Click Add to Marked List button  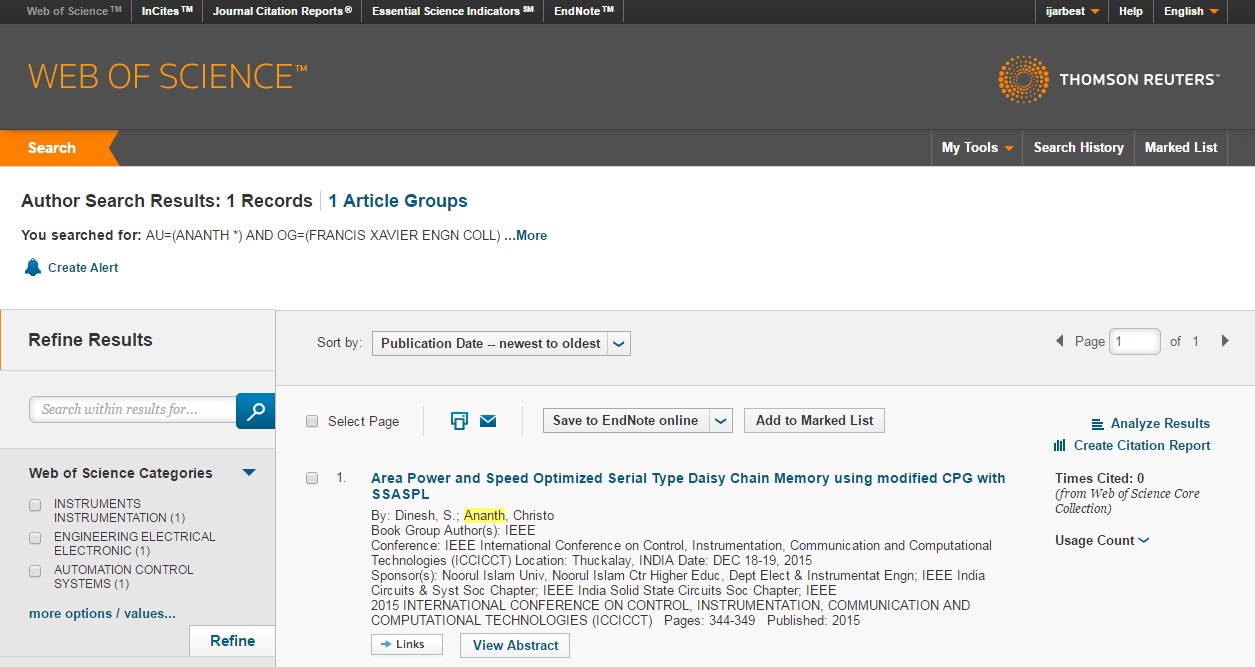(x=814, y=421)
